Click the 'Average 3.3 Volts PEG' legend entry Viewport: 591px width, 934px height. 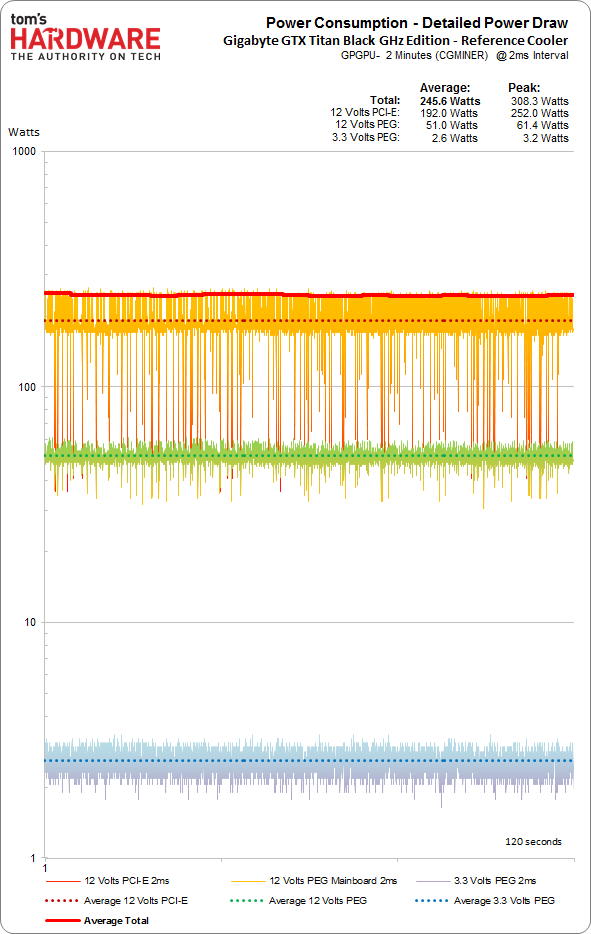[x=485, y=901]
